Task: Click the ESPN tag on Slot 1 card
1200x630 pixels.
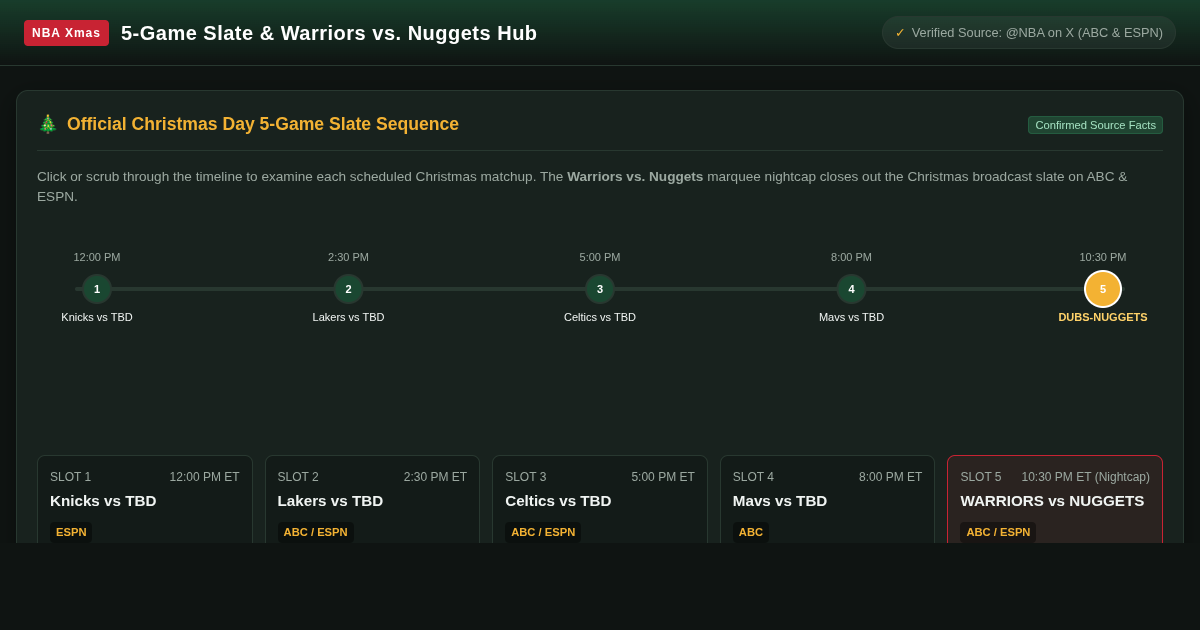Action: 71,532
